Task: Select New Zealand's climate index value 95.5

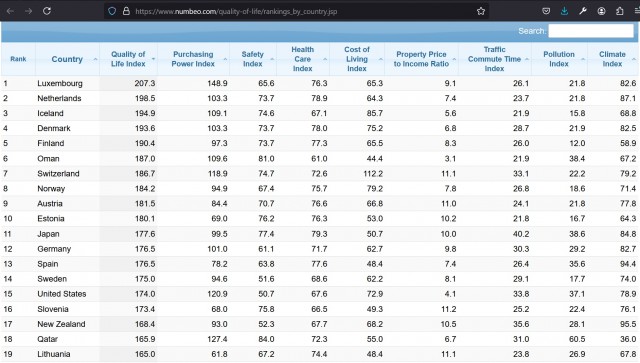Action: 628,324
